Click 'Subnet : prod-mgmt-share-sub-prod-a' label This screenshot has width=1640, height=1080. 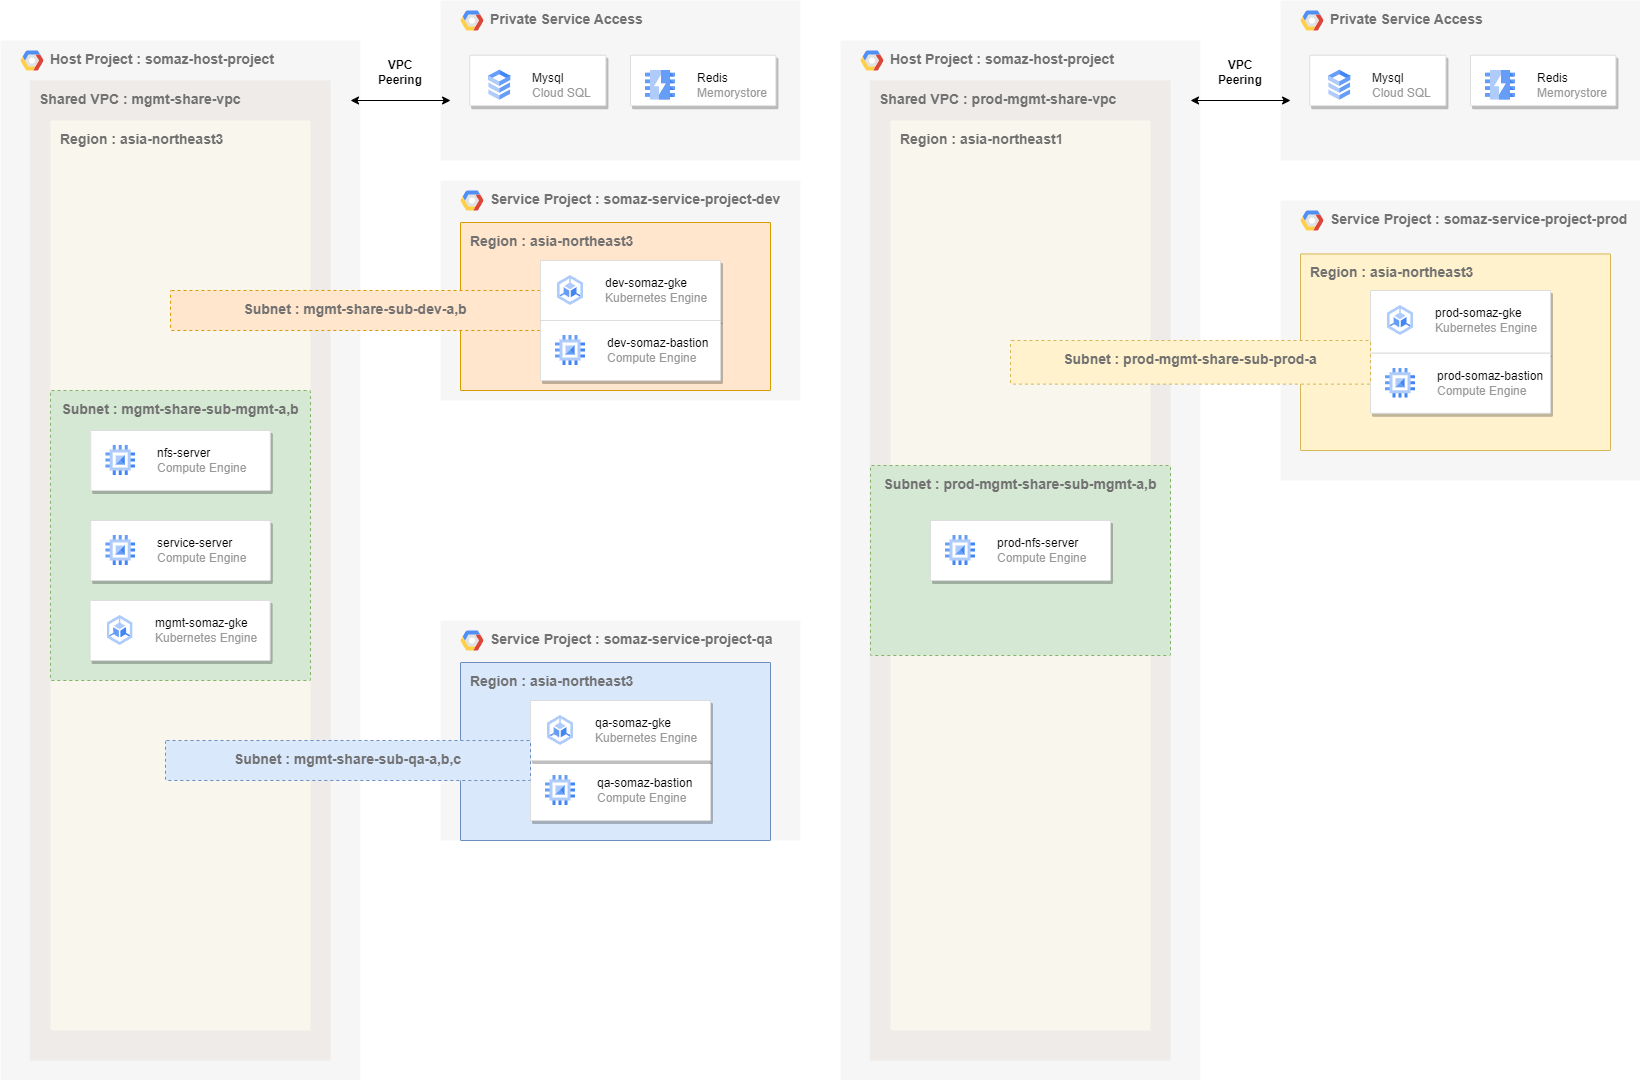[1190, 359]
